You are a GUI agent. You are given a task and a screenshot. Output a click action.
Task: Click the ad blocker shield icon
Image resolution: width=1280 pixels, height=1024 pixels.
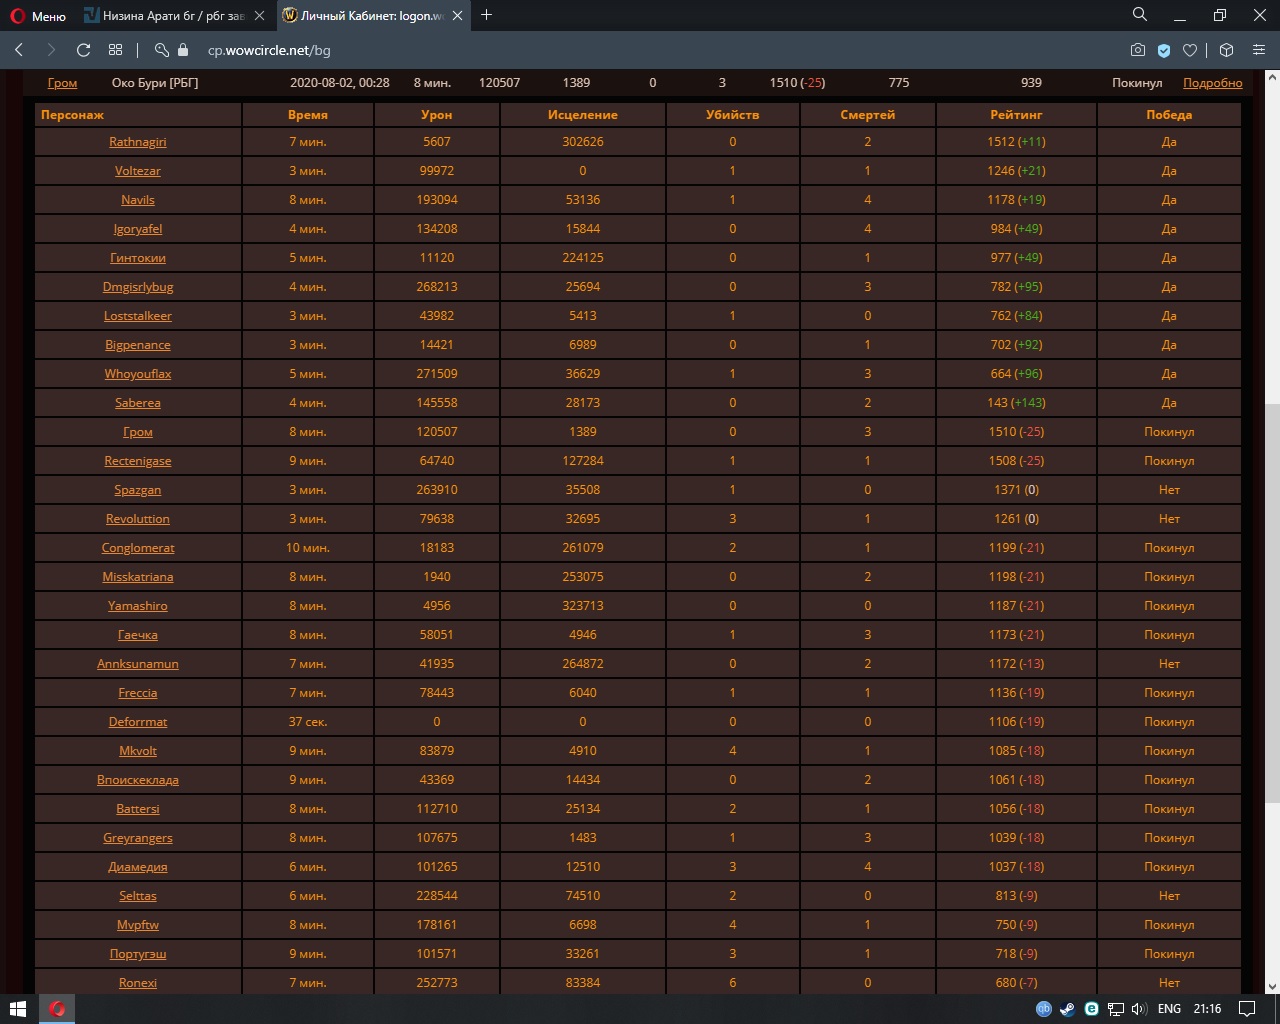coord(1164,50)
